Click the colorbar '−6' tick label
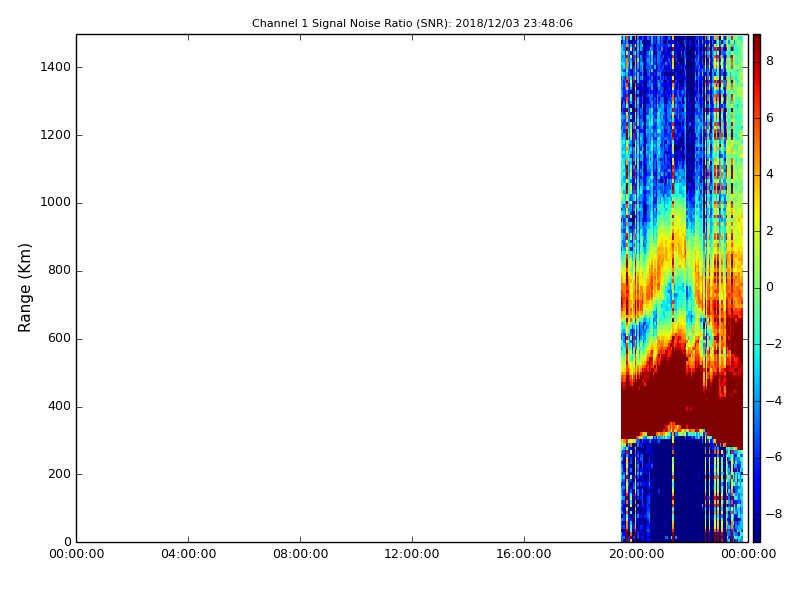800x600 pixels. [773, 457]
